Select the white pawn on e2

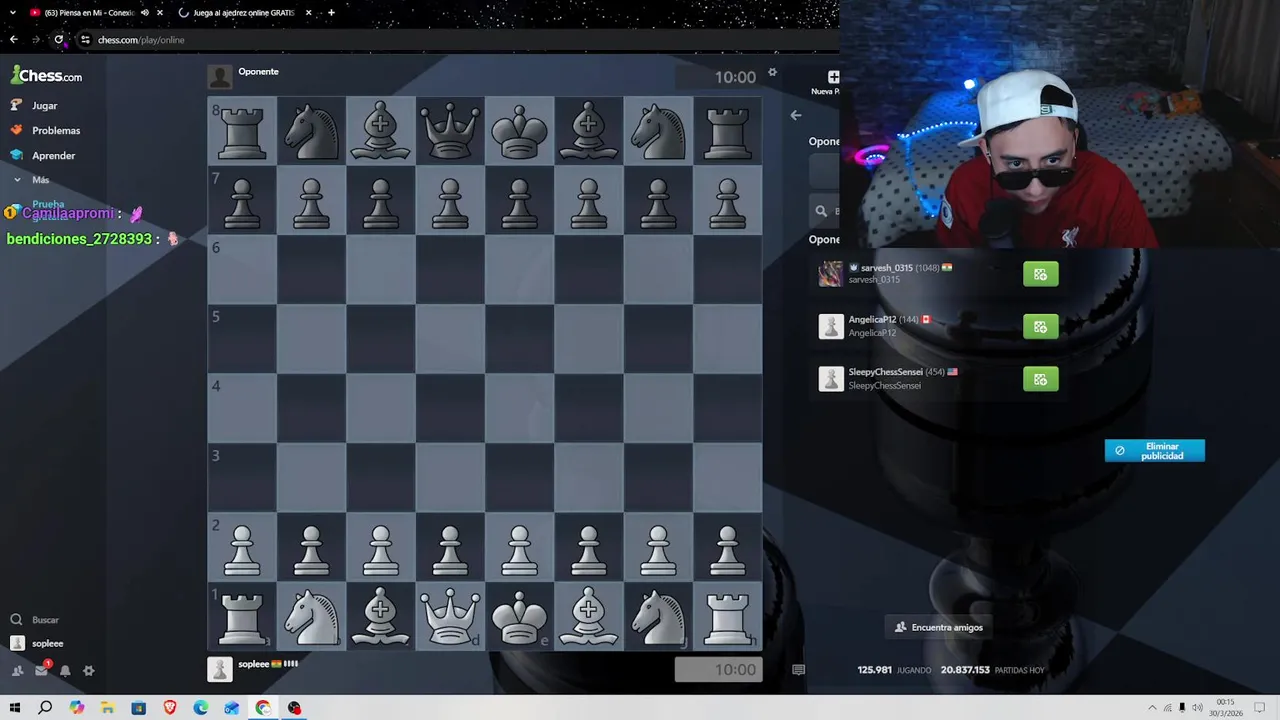tap(519, 547)
